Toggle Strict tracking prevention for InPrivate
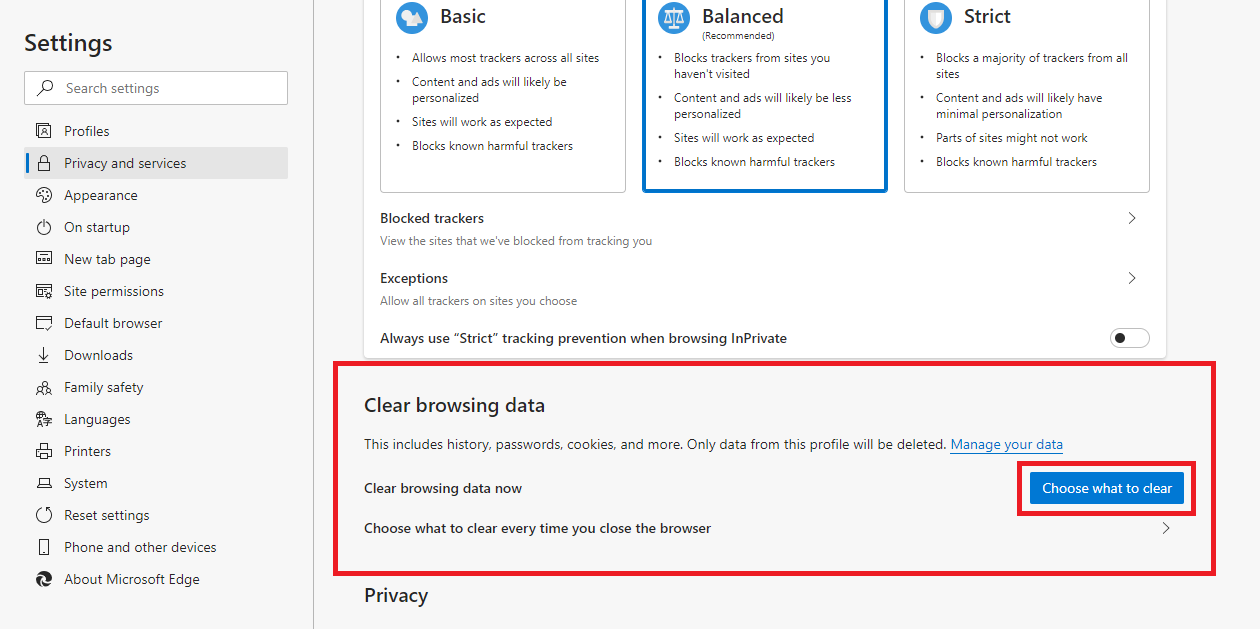This screenshot has height=629, width=1260. tap(1129, 338)
